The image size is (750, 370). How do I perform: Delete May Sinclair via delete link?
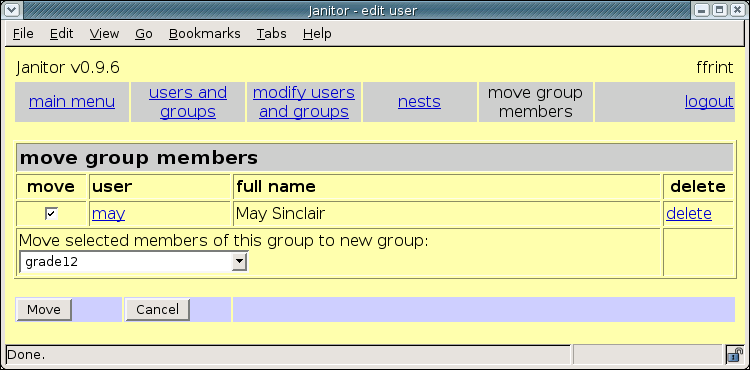(x=689, y=214)
